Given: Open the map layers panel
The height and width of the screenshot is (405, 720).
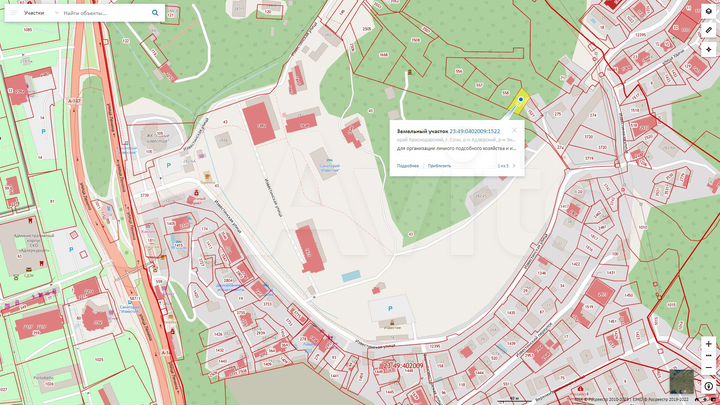Looking at the screenshot, I should point(708,12).
